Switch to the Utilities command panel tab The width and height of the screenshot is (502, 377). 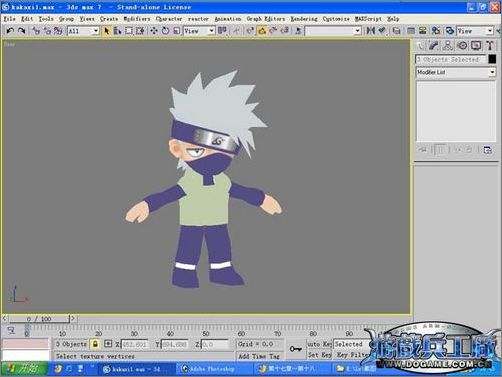point(490,46)
